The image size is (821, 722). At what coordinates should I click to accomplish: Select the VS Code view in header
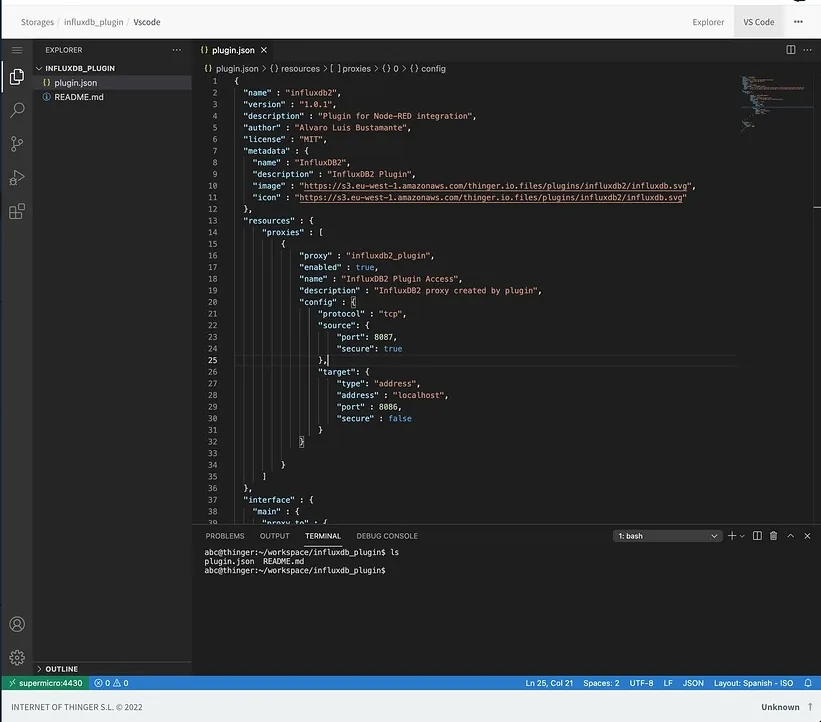(x=759, y=22)
